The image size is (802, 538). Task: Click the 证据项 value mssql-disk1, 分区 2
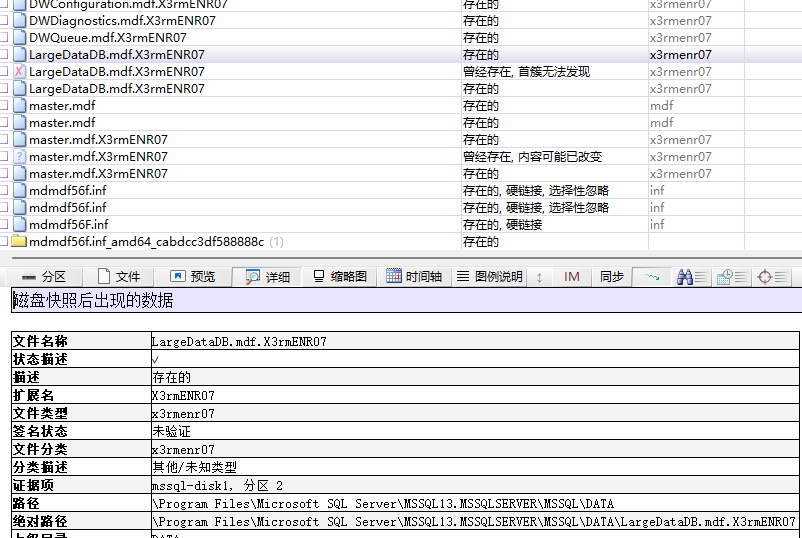217,485
